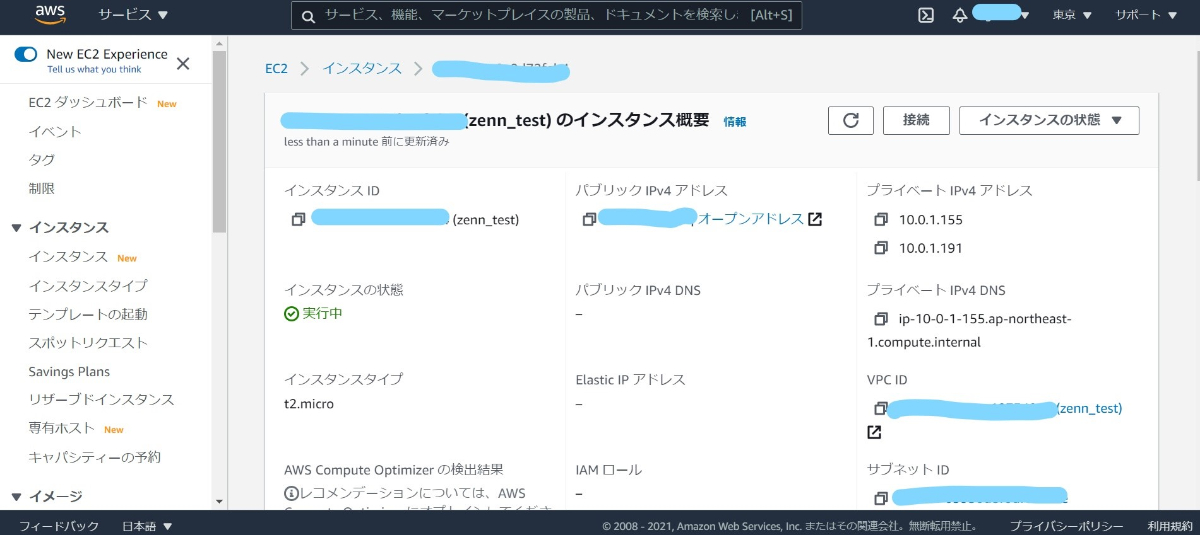Focus the top services search field
The height and width of the screenshot is (535, 1200).
tap(546, 16)
